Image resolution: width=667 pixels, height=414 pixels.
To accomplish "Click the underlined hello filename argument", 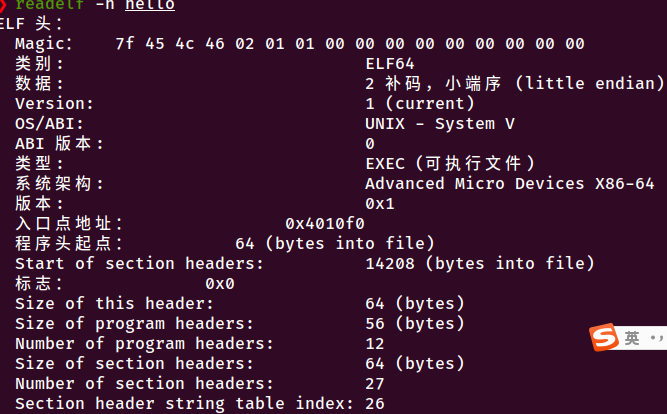I will click(150, 5).
